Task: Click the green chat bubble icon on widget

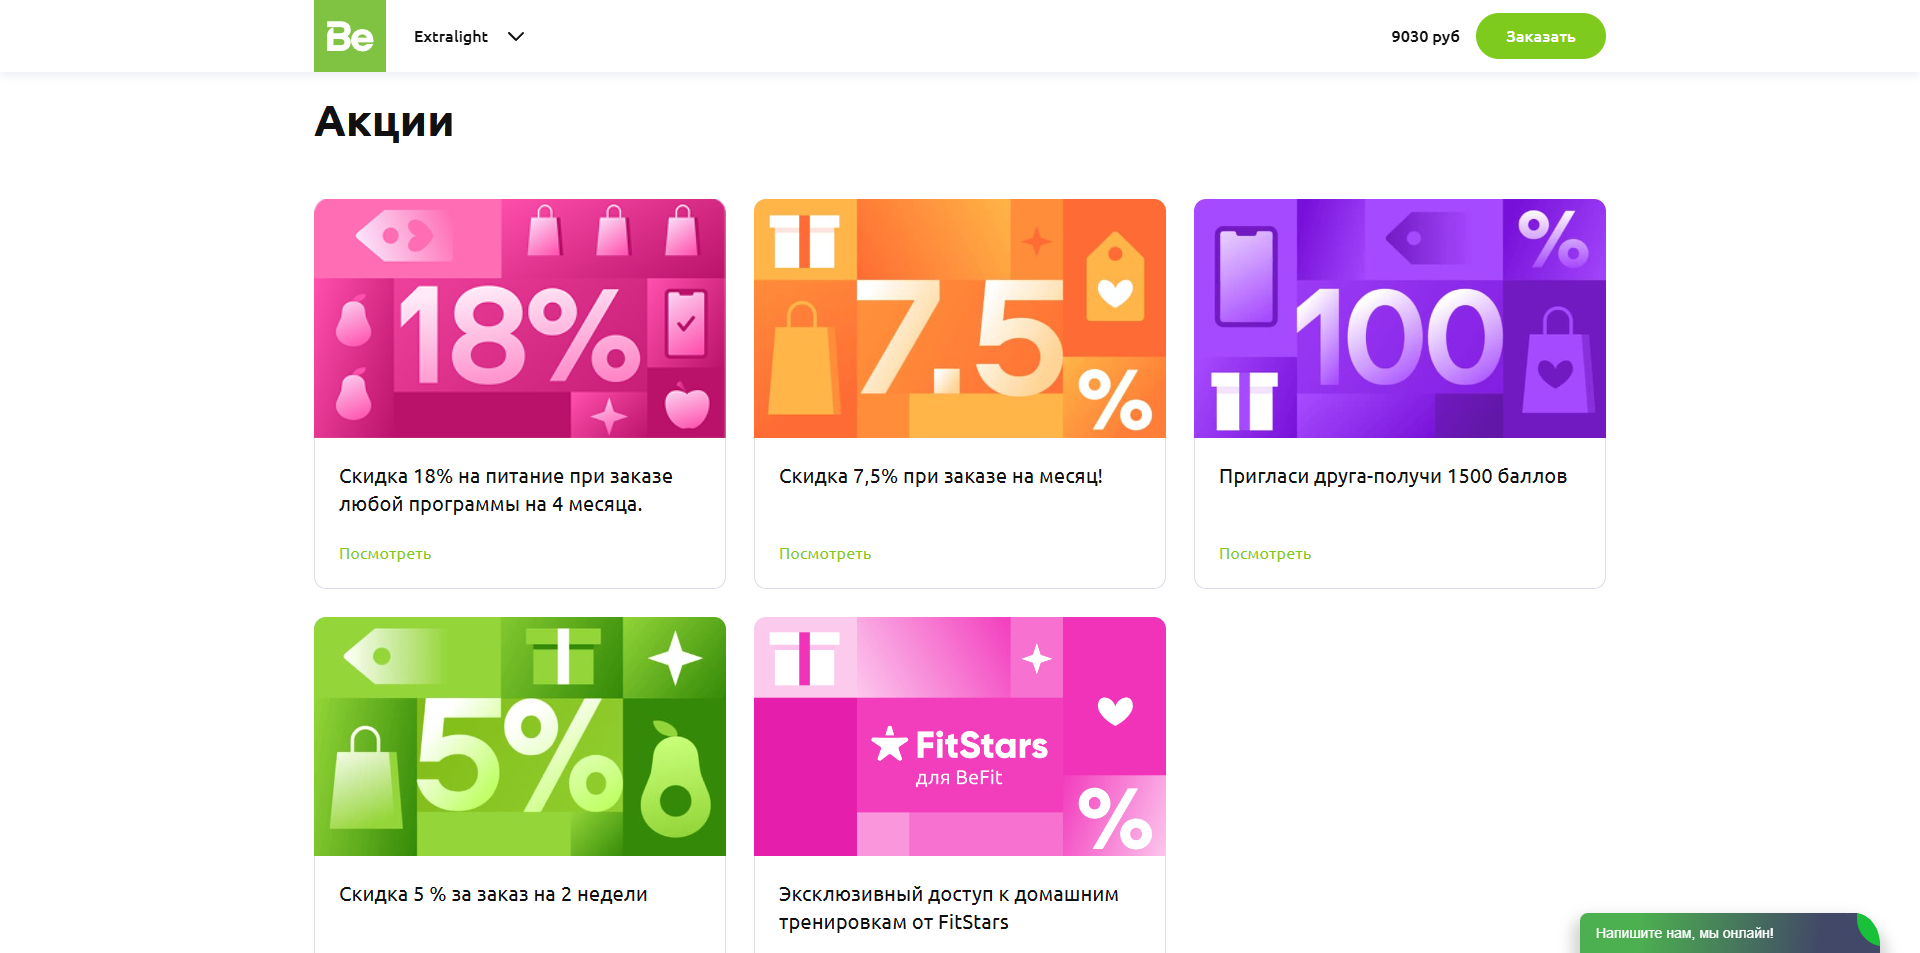Action: click(1868, 926)
